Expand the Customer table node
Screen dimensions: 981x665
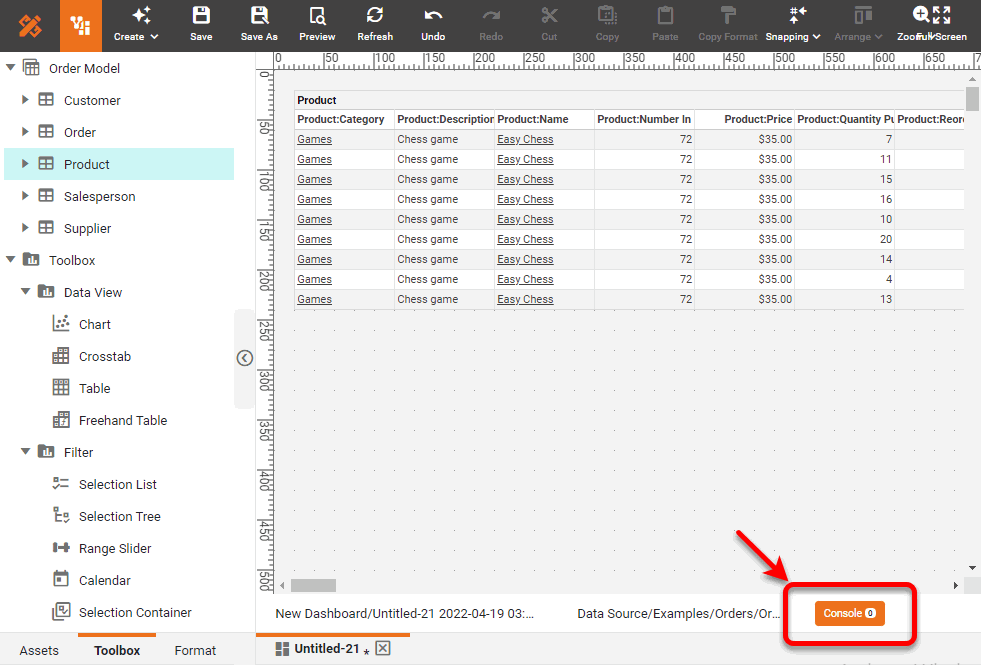26,100
